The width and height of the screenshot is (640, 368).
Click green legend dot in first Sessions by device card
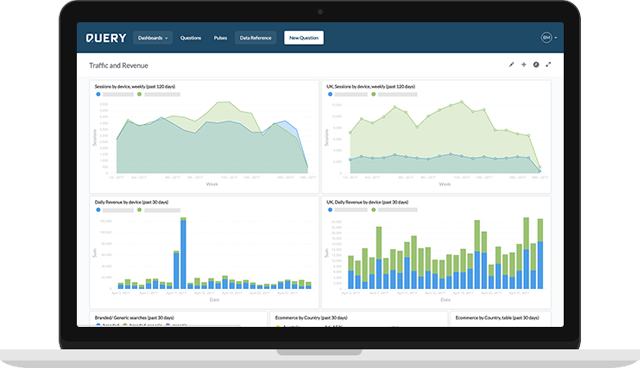pyautogui.click(x=139, y=94)
